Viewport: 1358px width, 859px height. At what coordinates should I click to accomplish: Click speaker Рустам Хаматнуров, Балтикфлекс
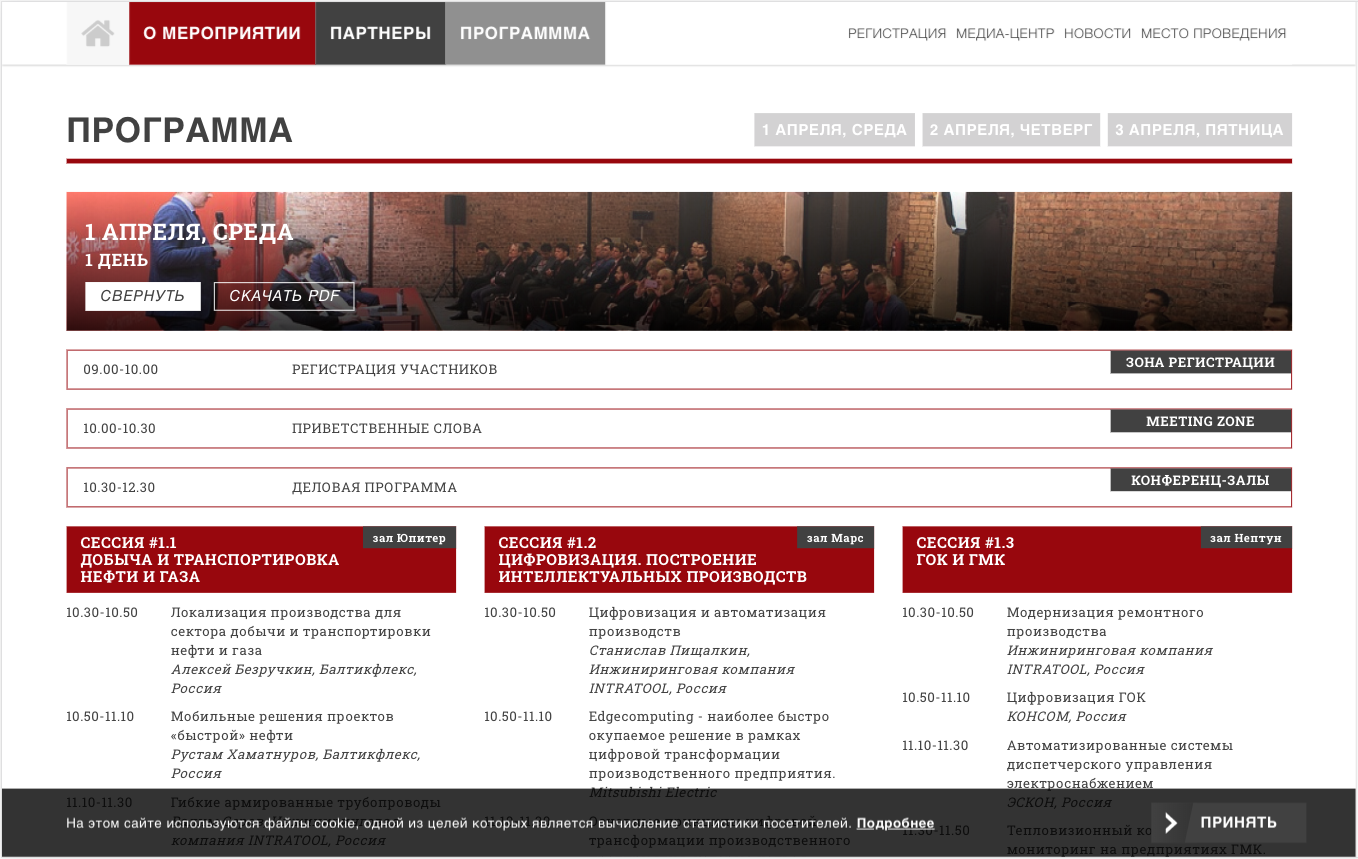296,764
